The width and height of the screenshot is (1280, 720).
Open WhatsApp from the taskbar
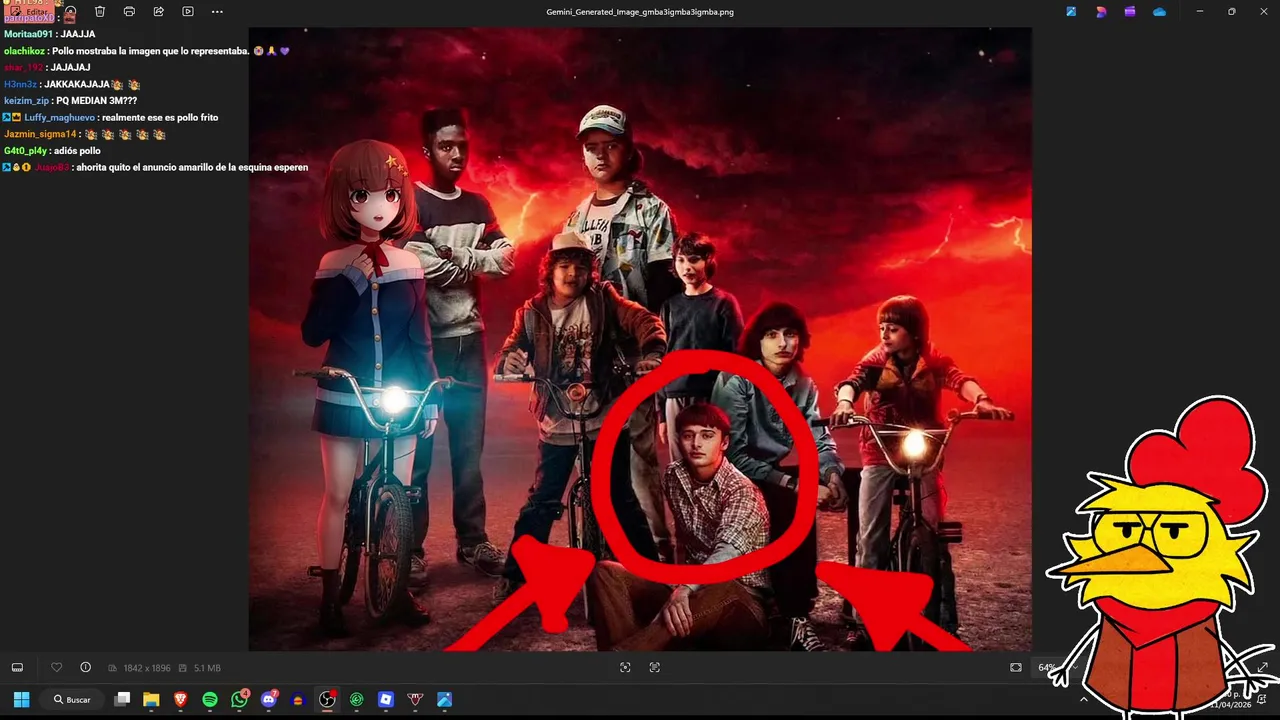point(239,699)
